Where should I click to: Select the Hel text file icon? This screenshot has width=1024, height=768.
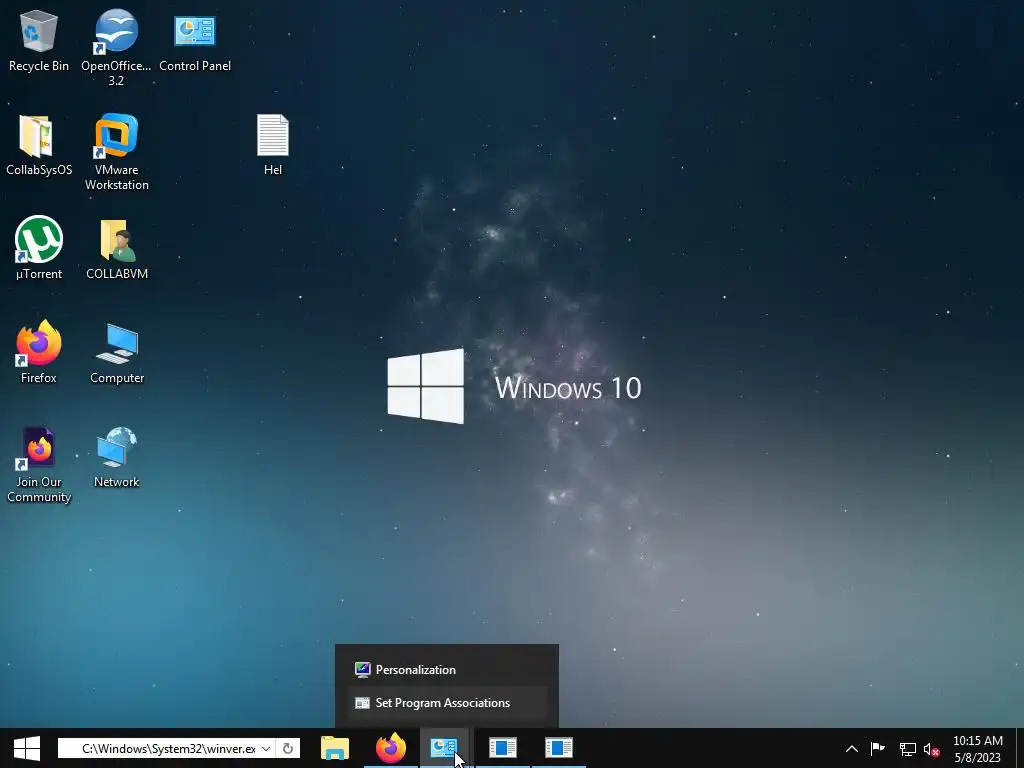pyautogui.click(x=273, y=145)
